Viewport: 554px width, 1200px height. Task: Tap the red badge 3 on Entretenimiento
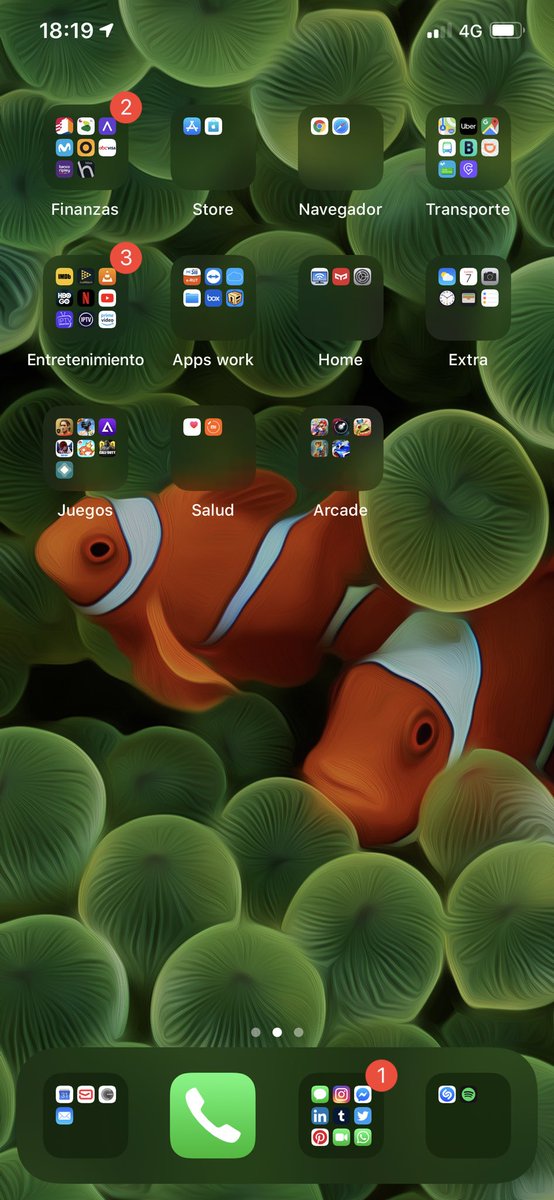[125, 257]
